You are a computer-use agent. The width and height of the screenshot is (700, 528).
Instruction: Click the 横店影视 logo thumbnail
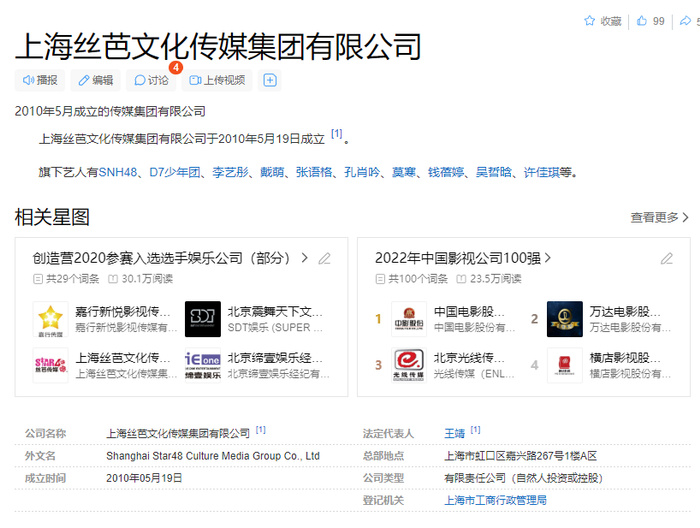coord(565,366)
